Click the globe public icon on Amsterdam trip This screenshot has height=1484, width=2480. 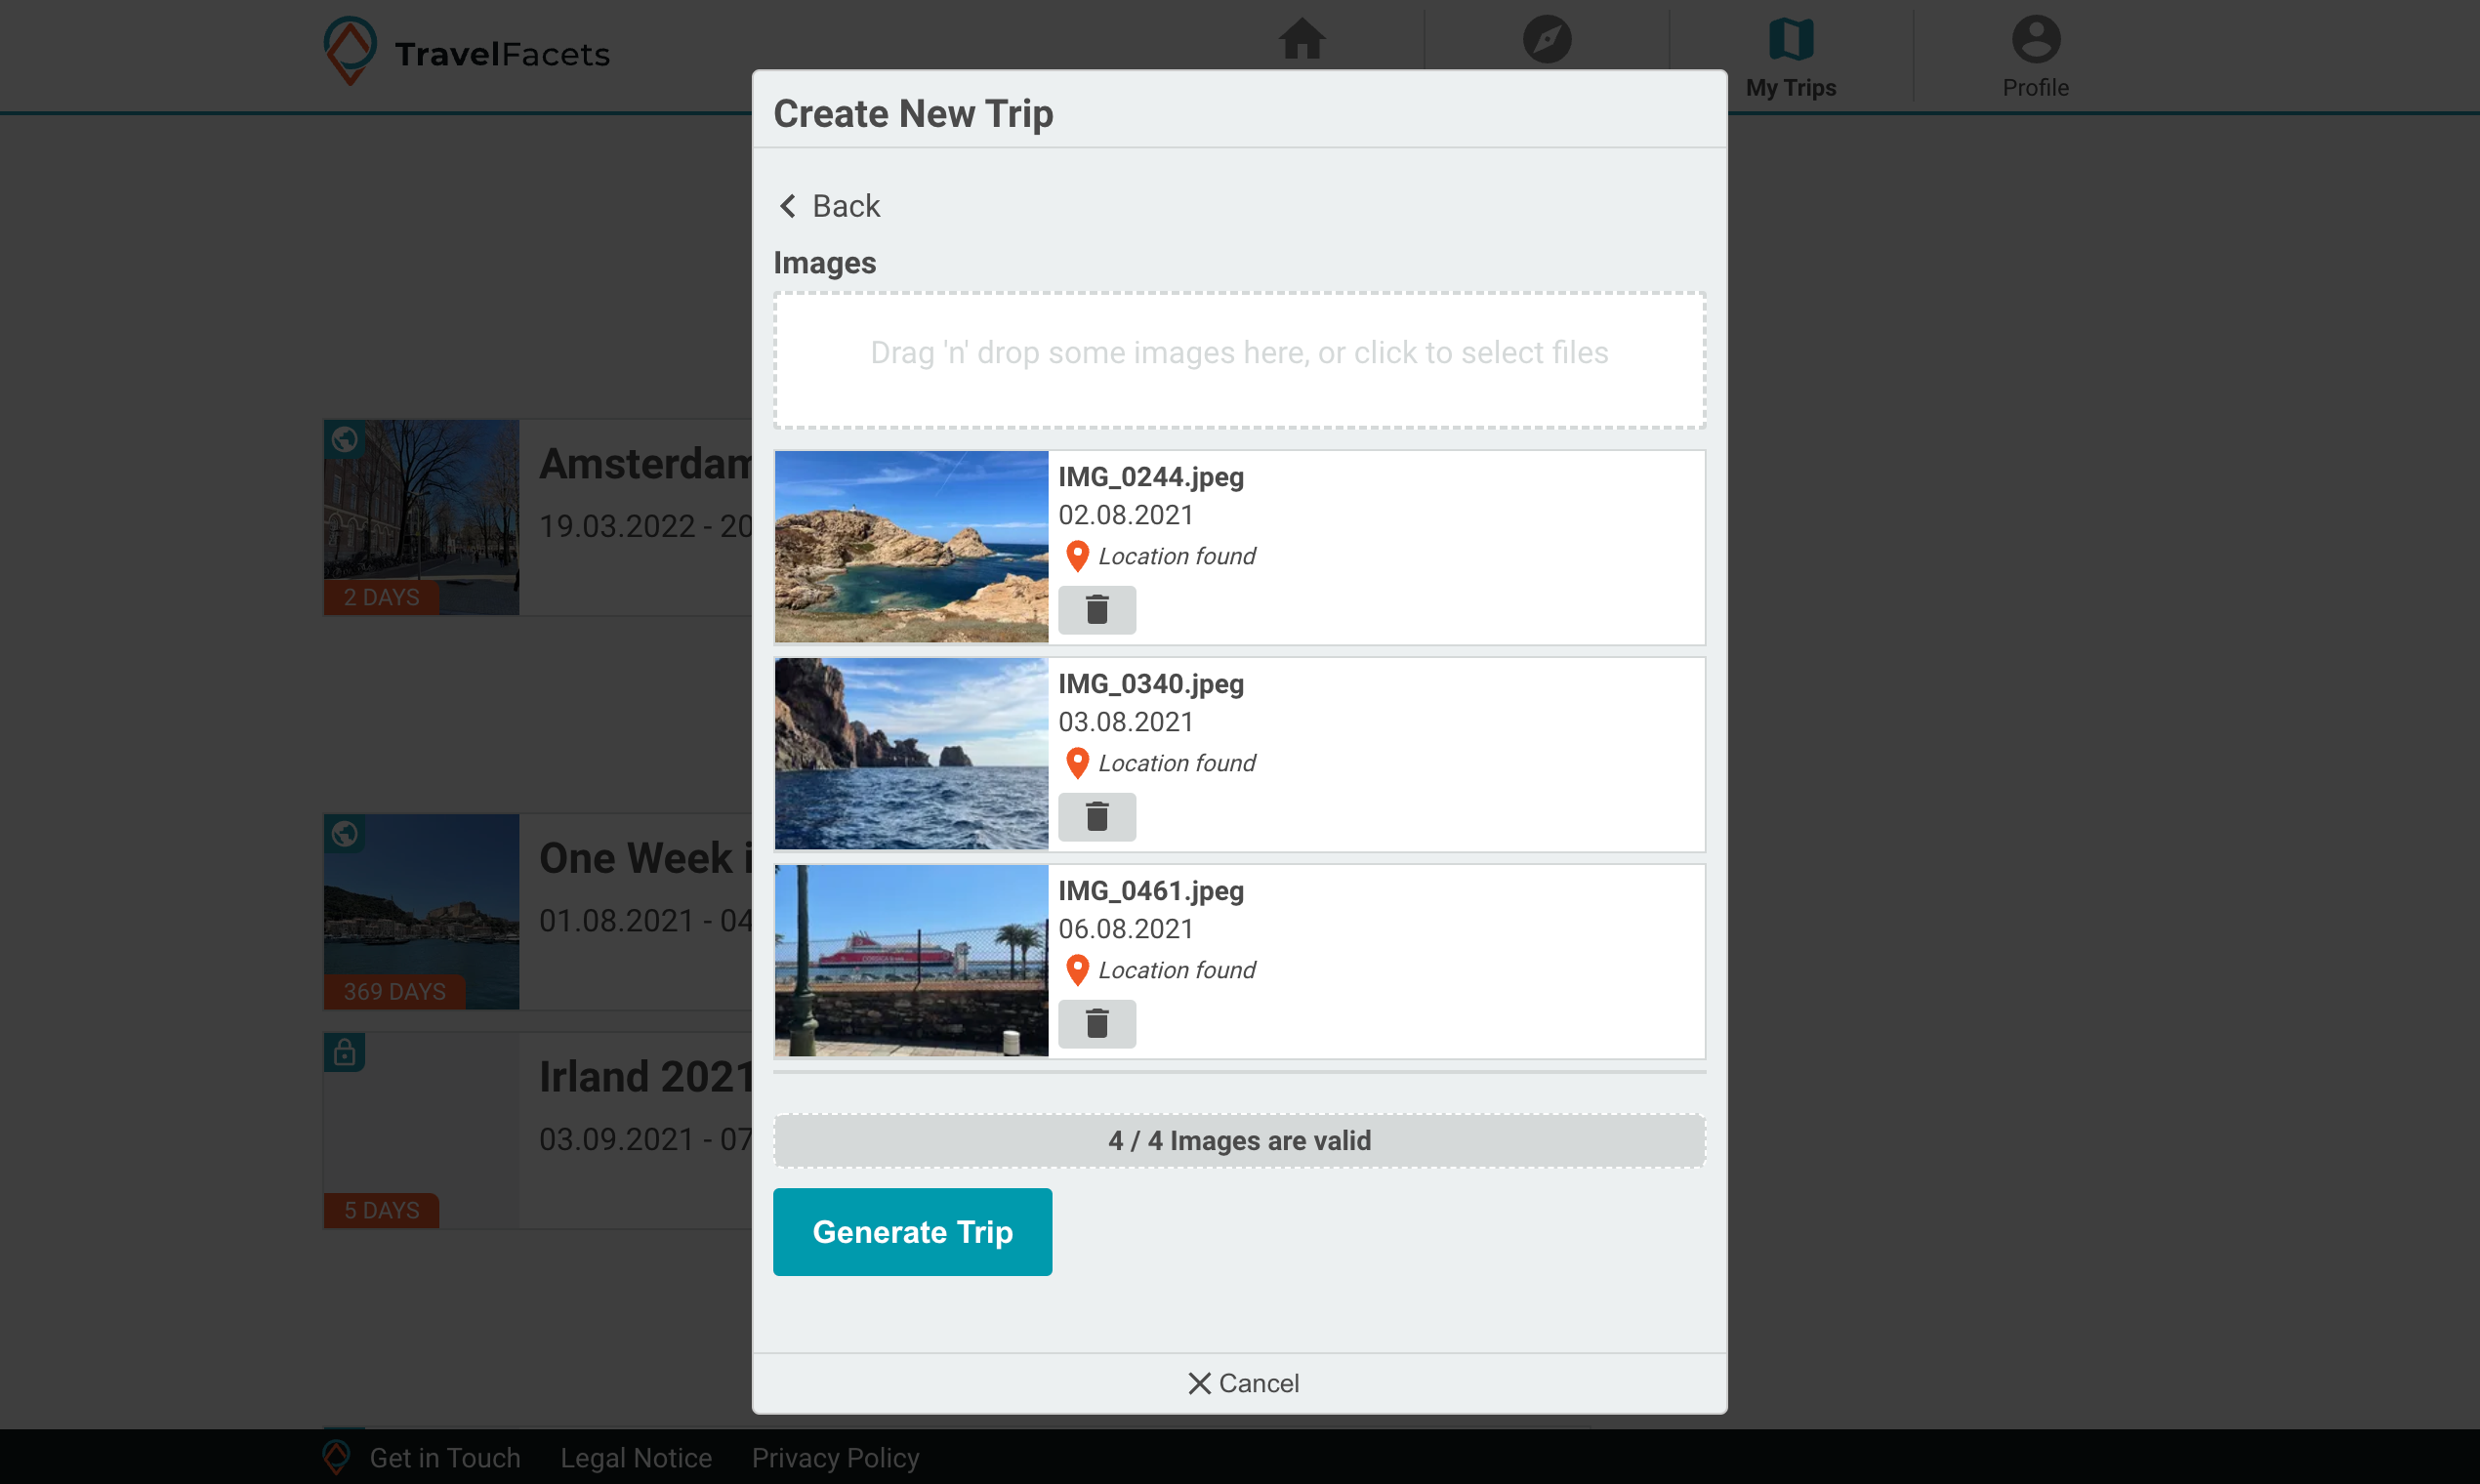pyautogui.click(x=344, y=439)
